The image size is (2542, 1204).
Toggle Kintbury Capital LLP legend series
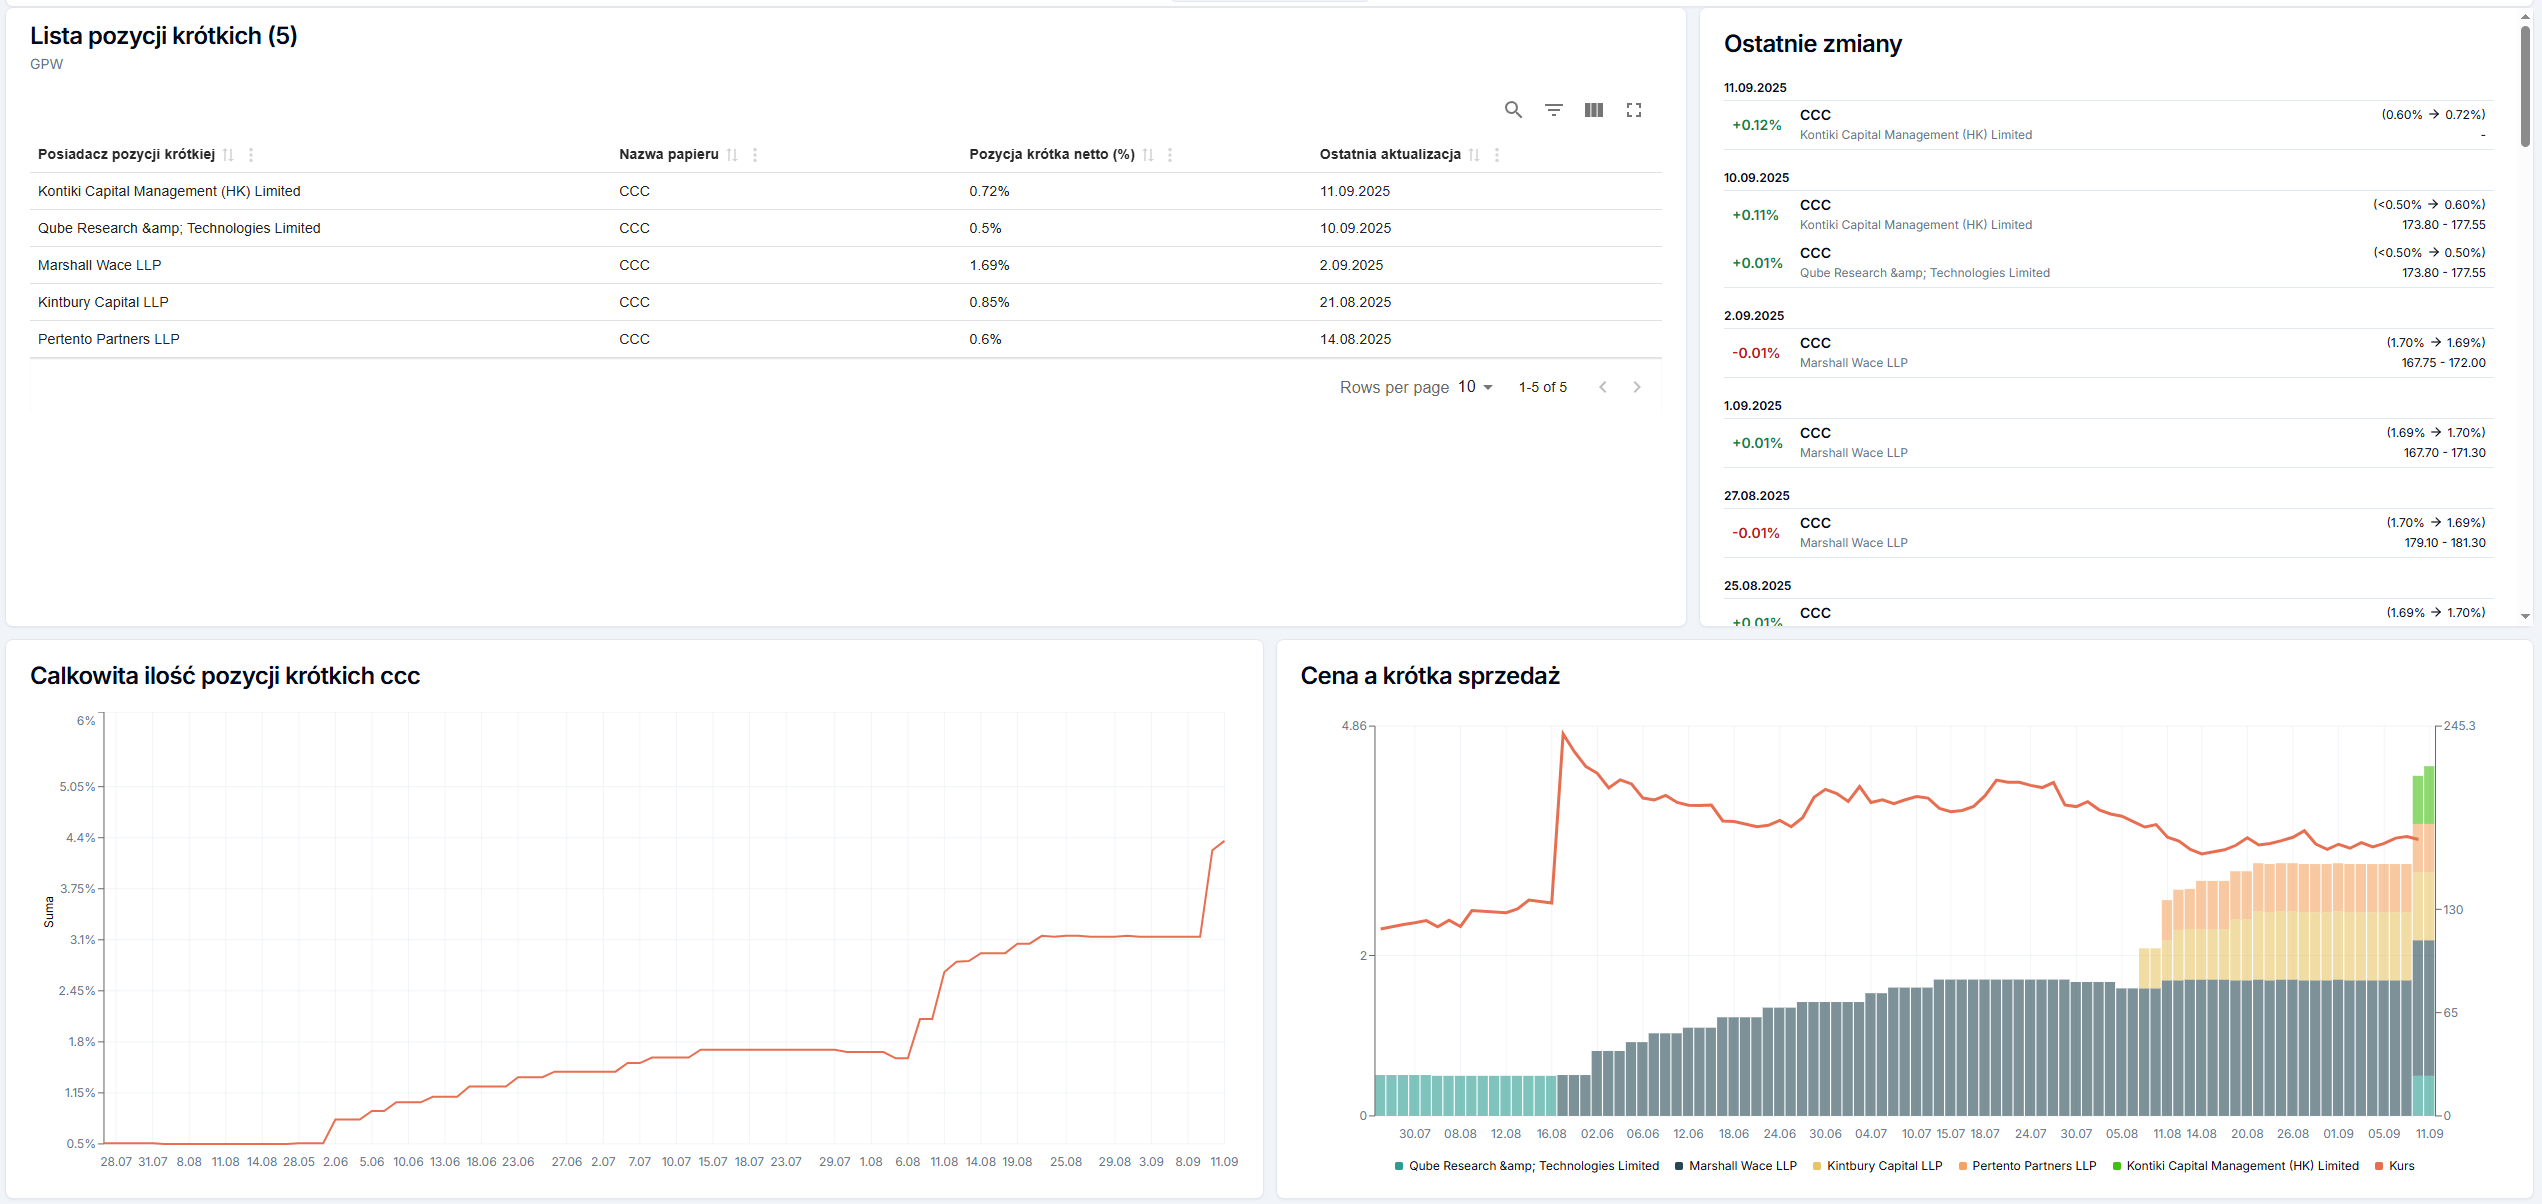pyautogui.click(x=1883, y=1166)
